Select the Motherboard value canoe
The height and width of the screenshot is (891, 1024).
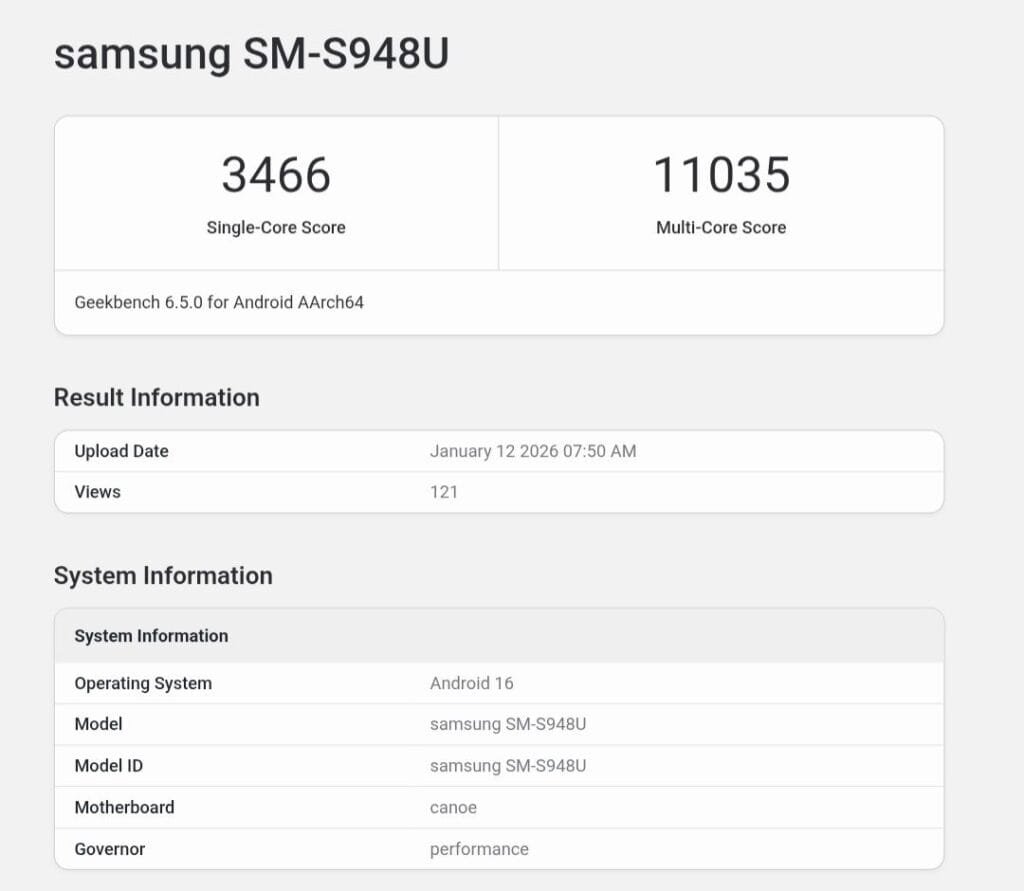pos(453,807)
